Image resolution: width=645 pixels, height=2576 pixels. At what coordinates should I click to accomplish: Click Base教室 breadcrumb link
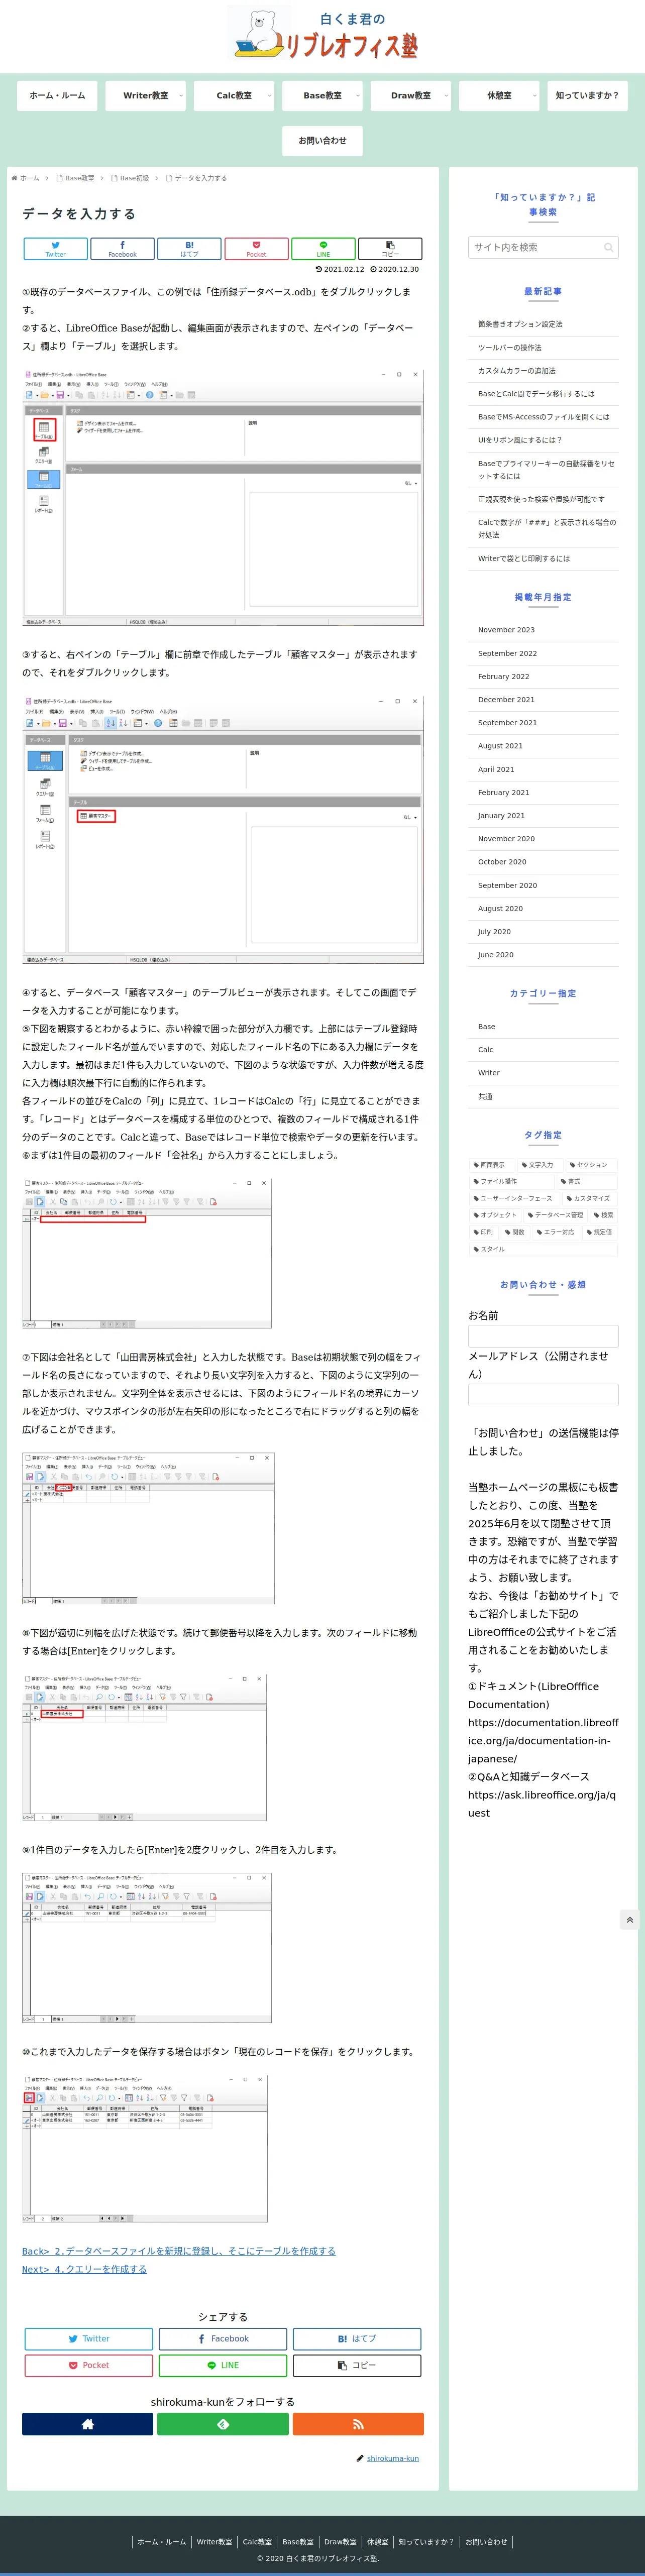click(79, 178)
